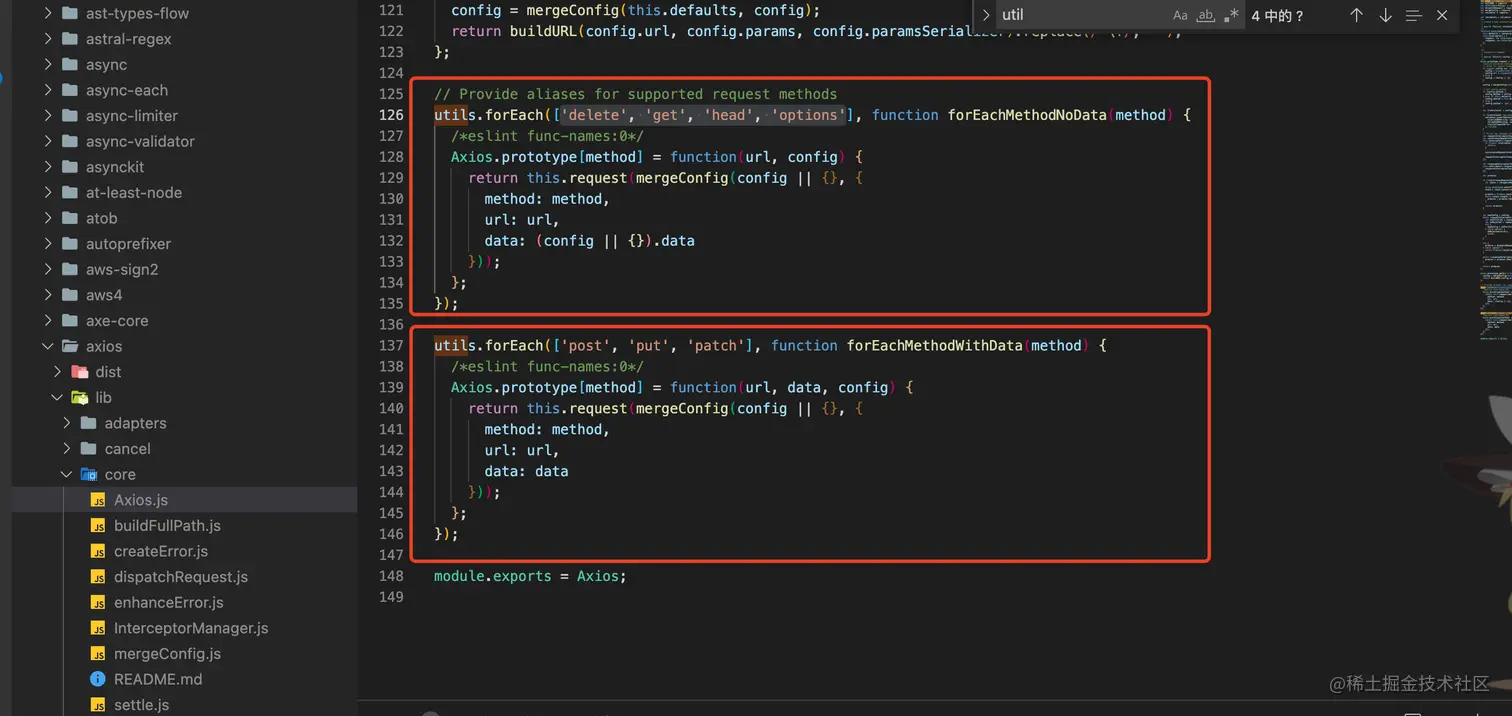Open dispatchRequest.js file

(x=181, y=577)
